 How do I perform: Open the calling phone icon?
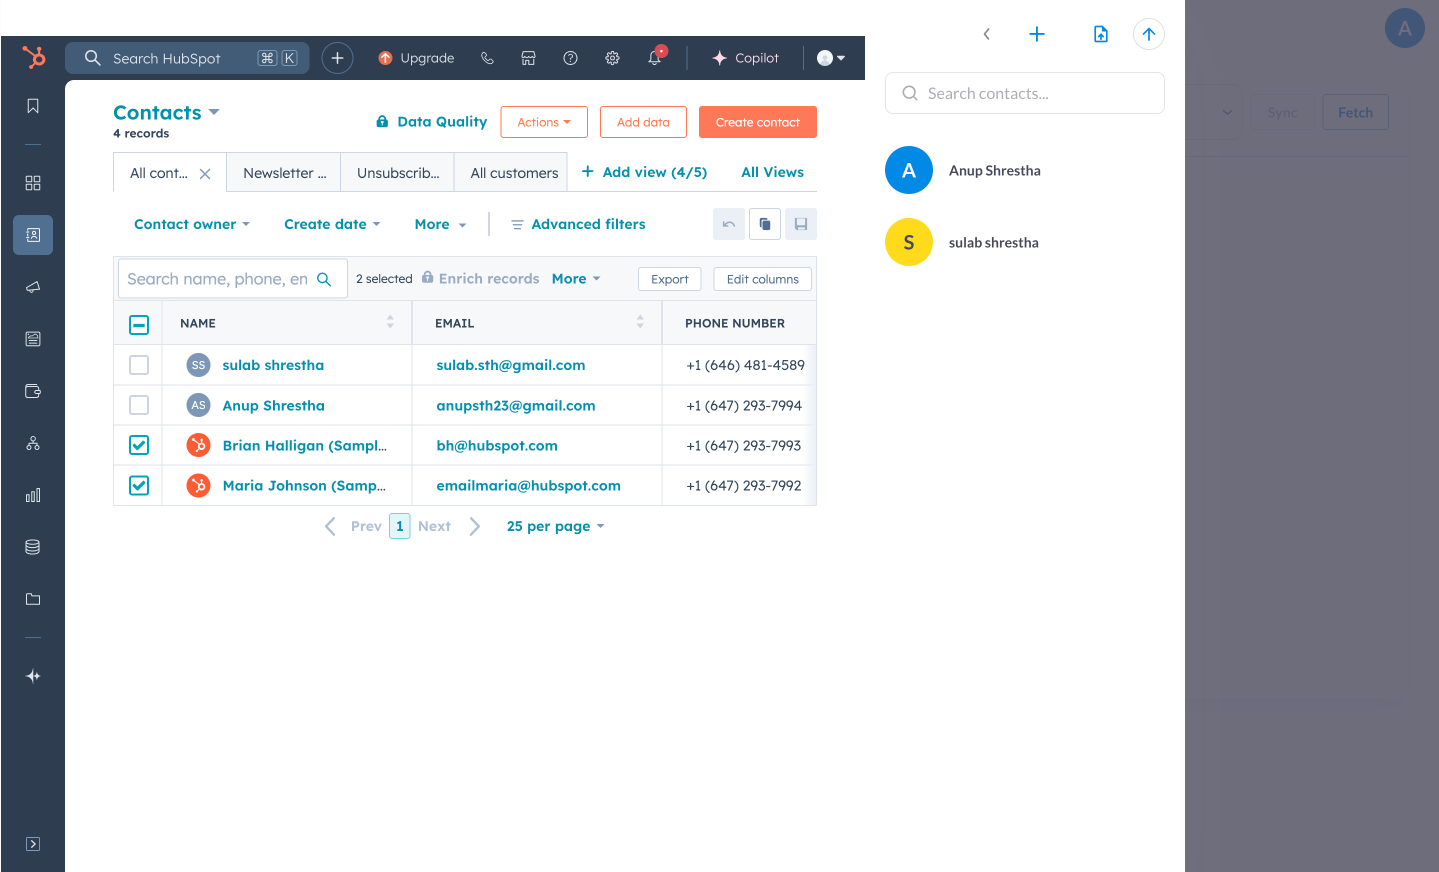(487, 58)
